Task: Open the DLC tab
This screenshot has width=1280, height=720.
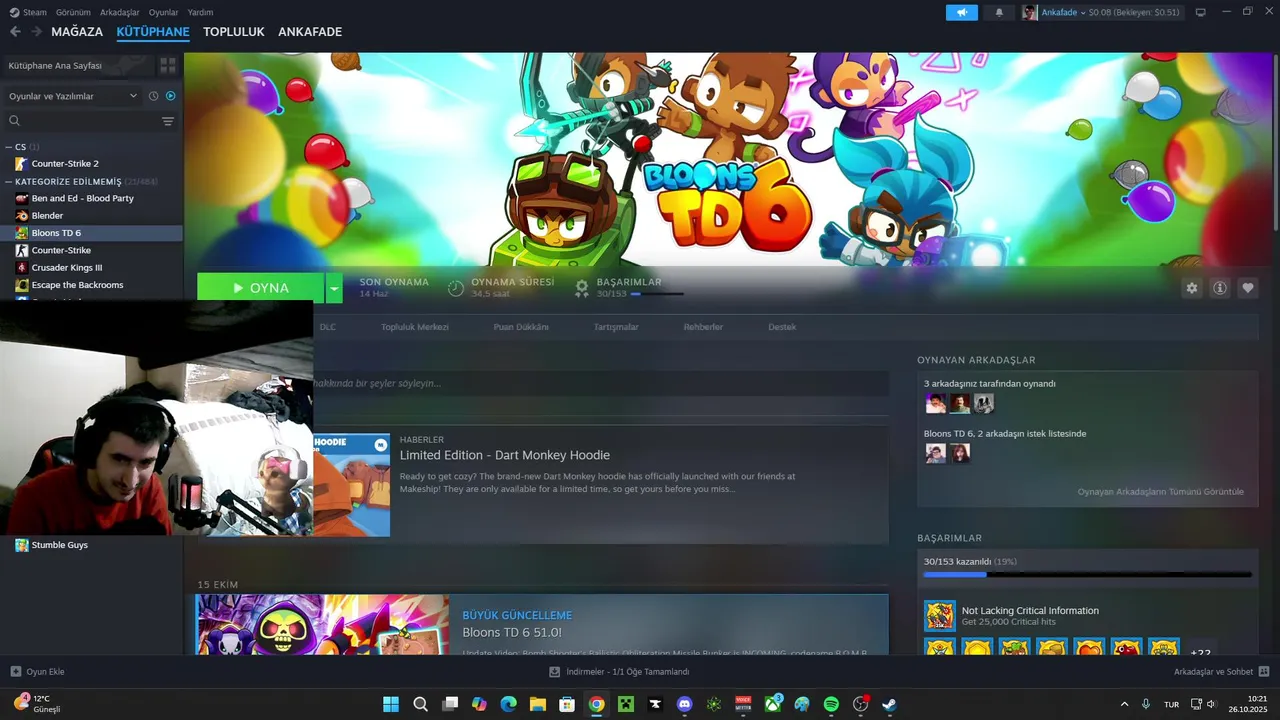Action: coord(328,327)
